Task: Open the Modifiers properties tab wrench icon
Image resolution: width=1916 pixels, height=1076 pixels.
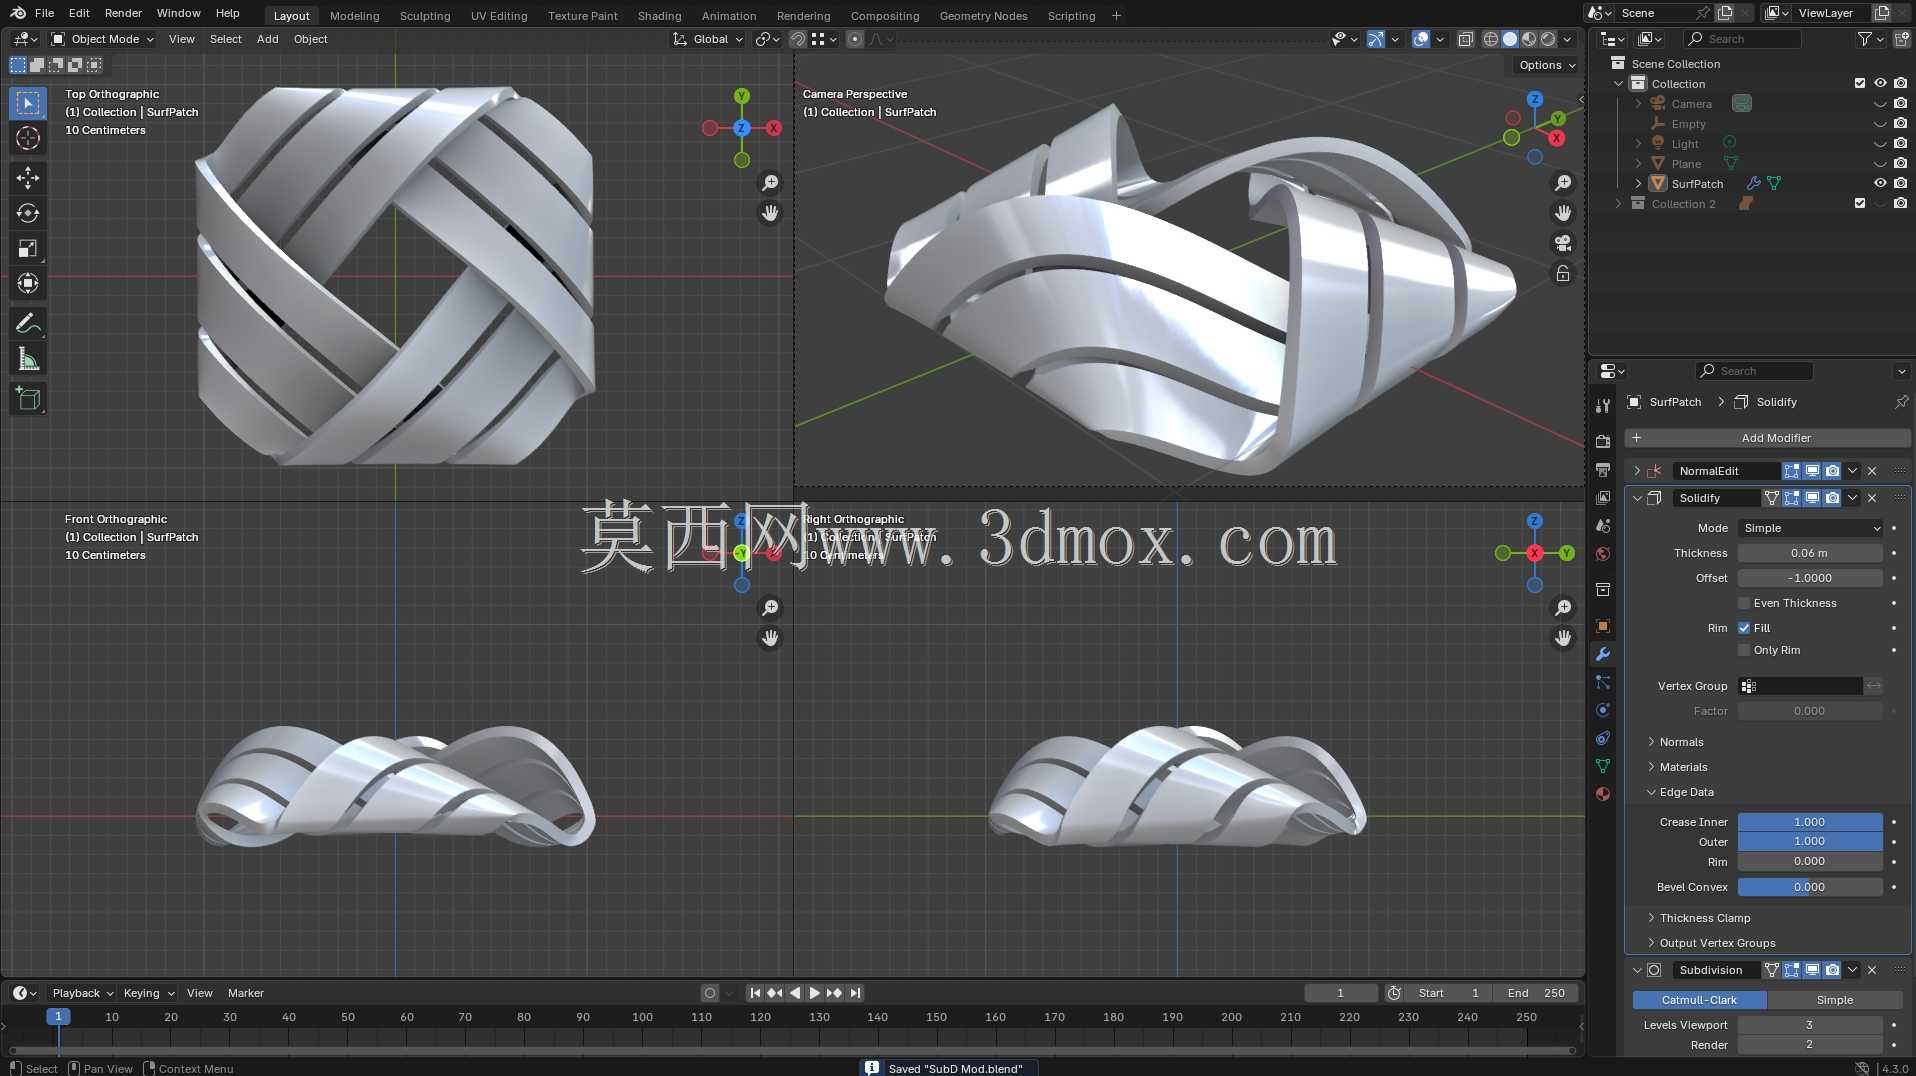Action: [1603, 654]
